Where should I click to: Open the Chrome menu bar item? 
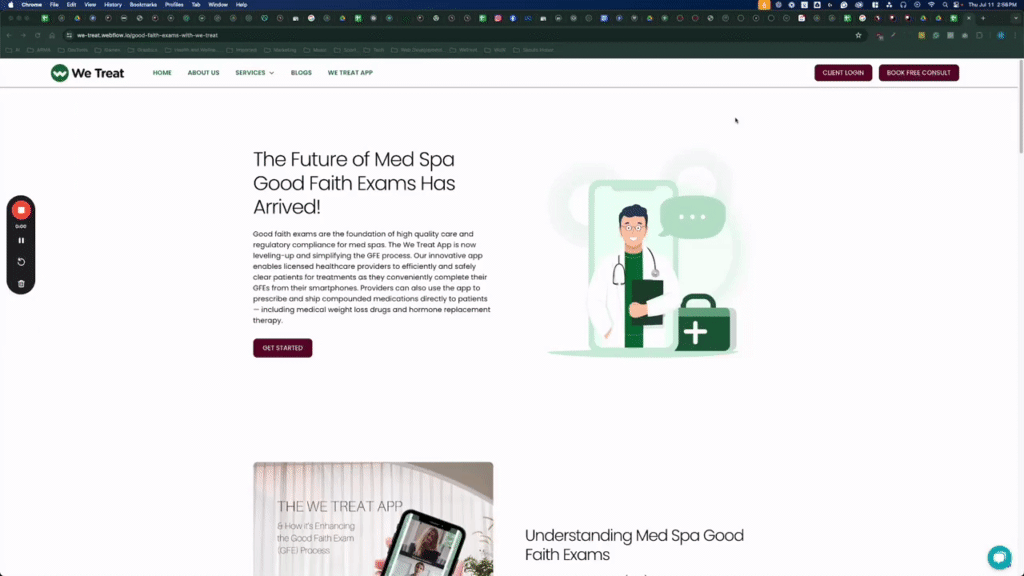tap(31, 5)
